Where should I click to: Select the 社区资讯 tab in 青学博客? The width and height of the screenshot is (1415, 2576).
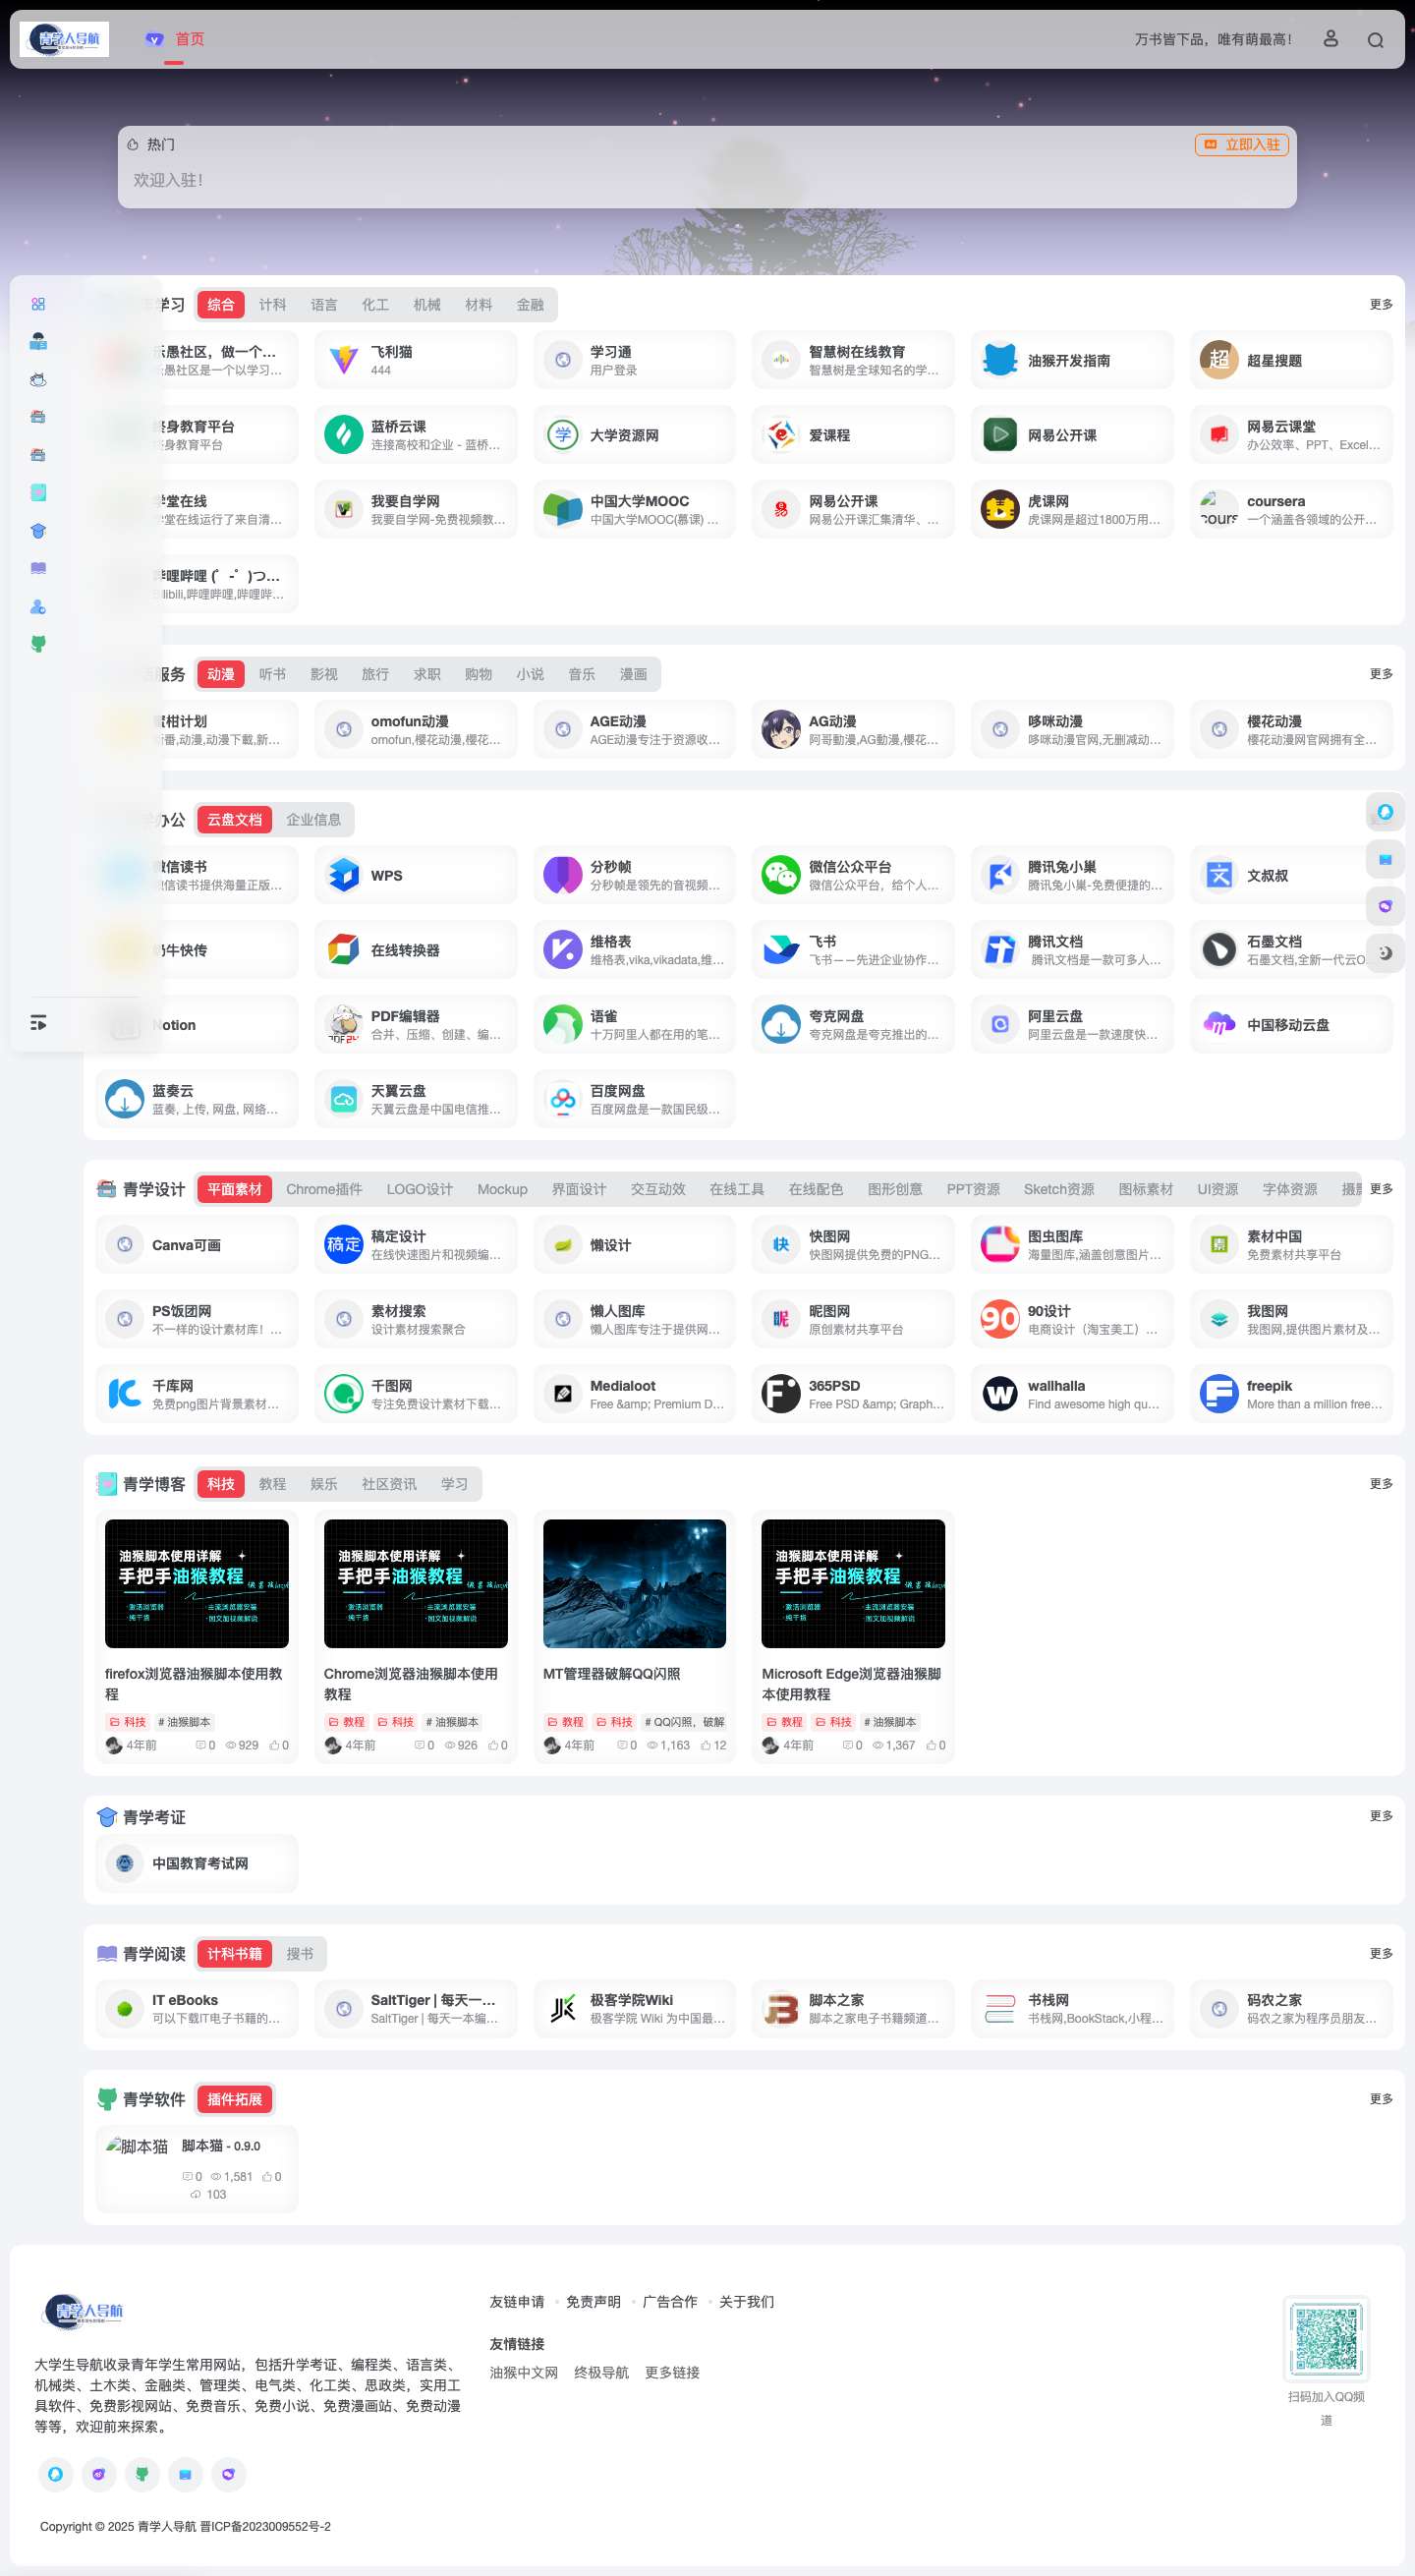(x=389, y=1484)
